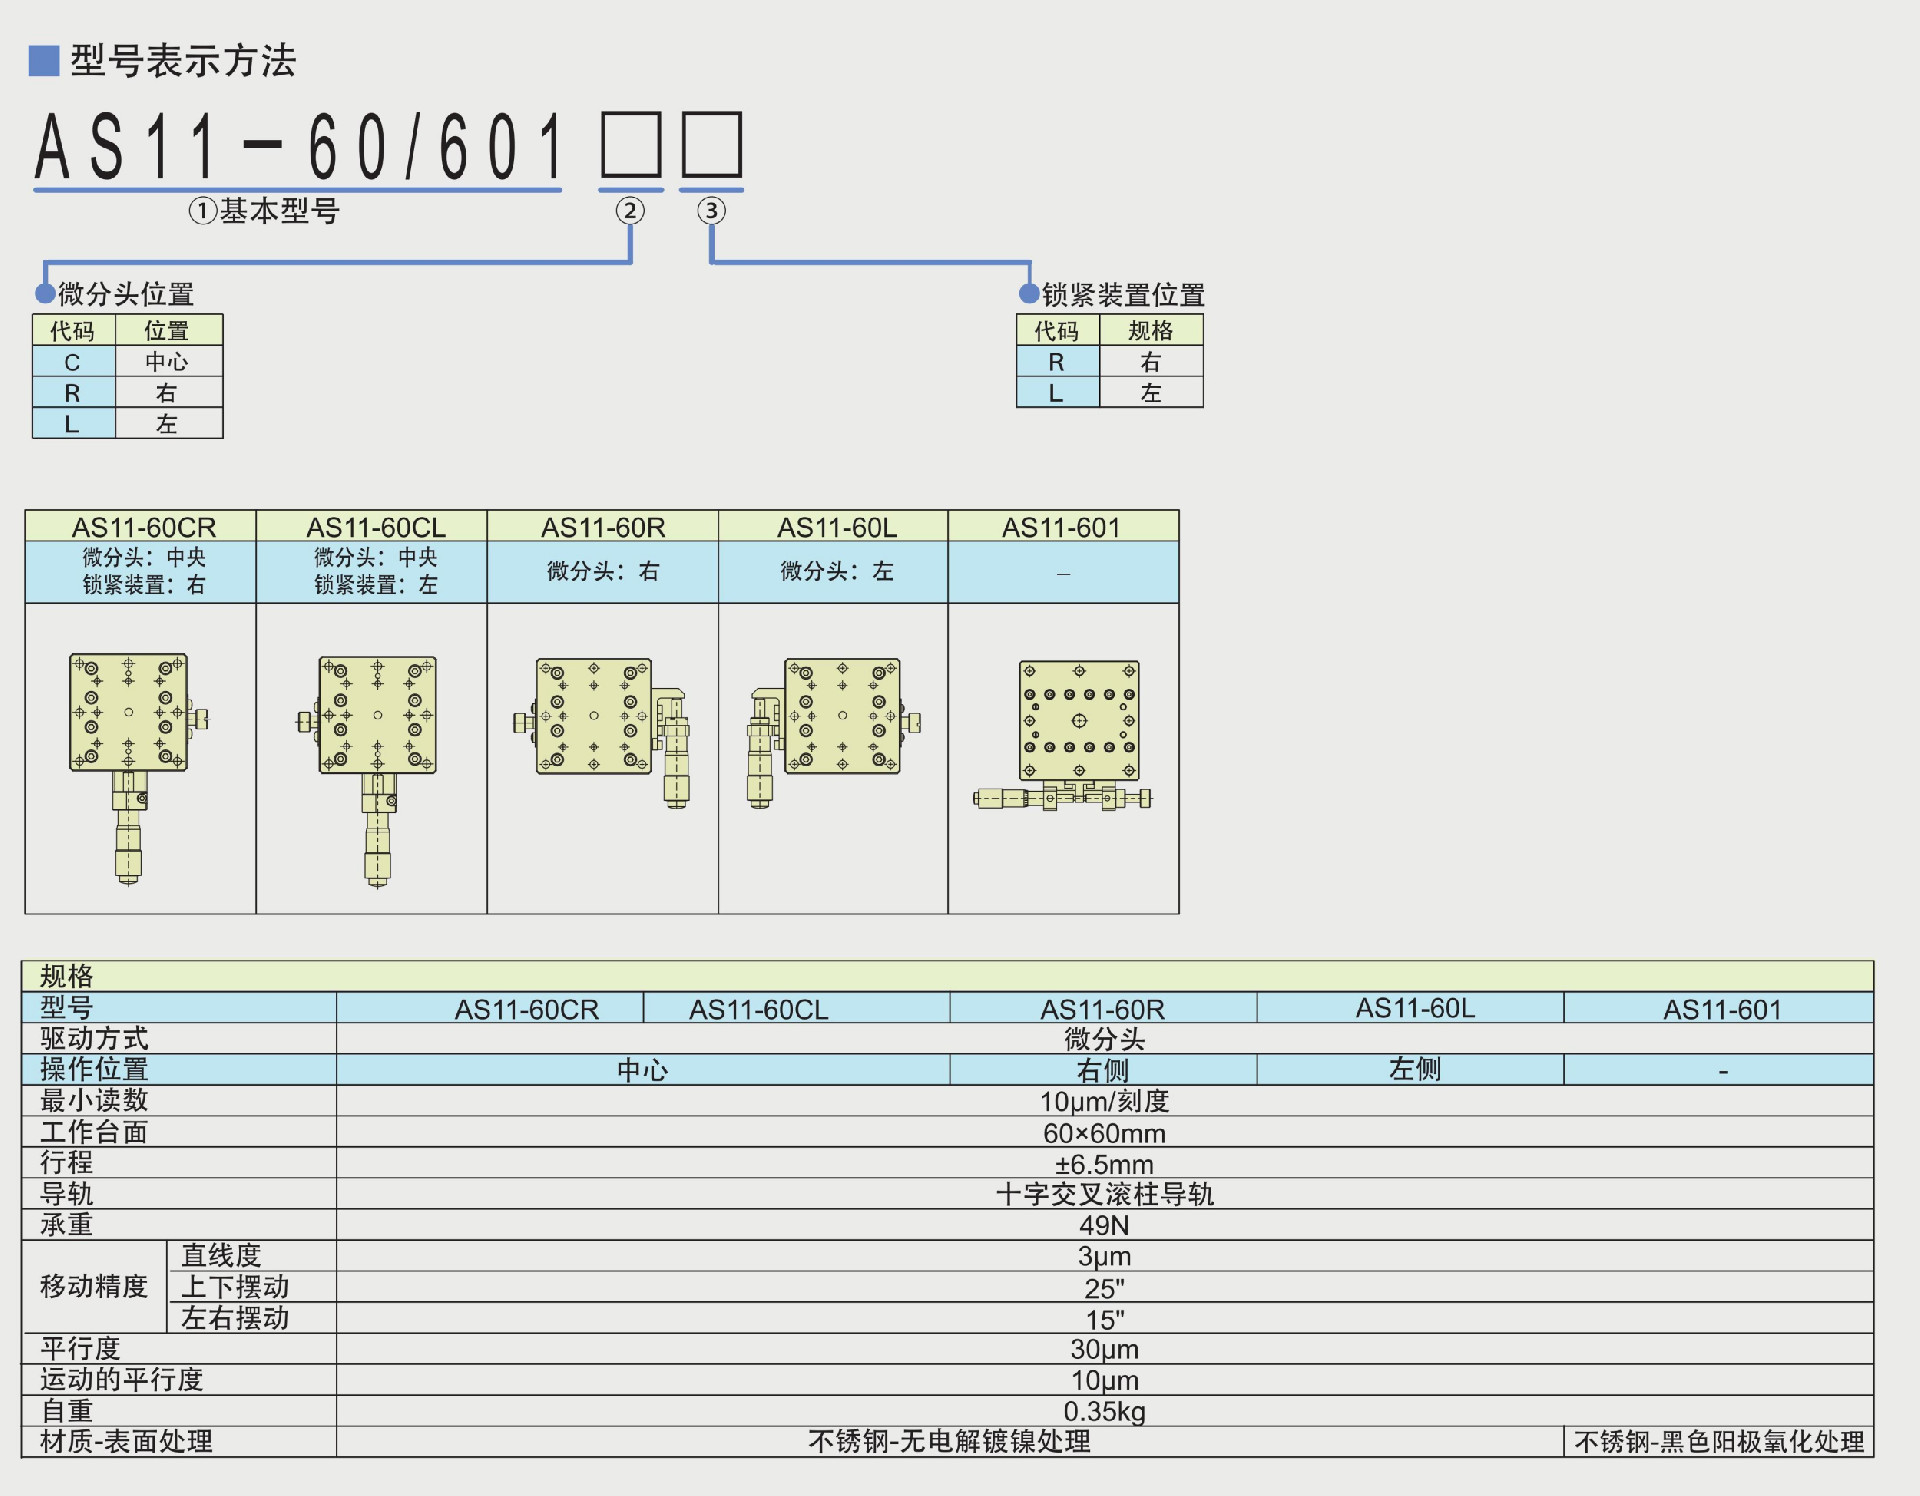Click the blue dot beside 锁紧装置位置
Viewport: 1920px width, 1496px height.
pos(1029,293)
